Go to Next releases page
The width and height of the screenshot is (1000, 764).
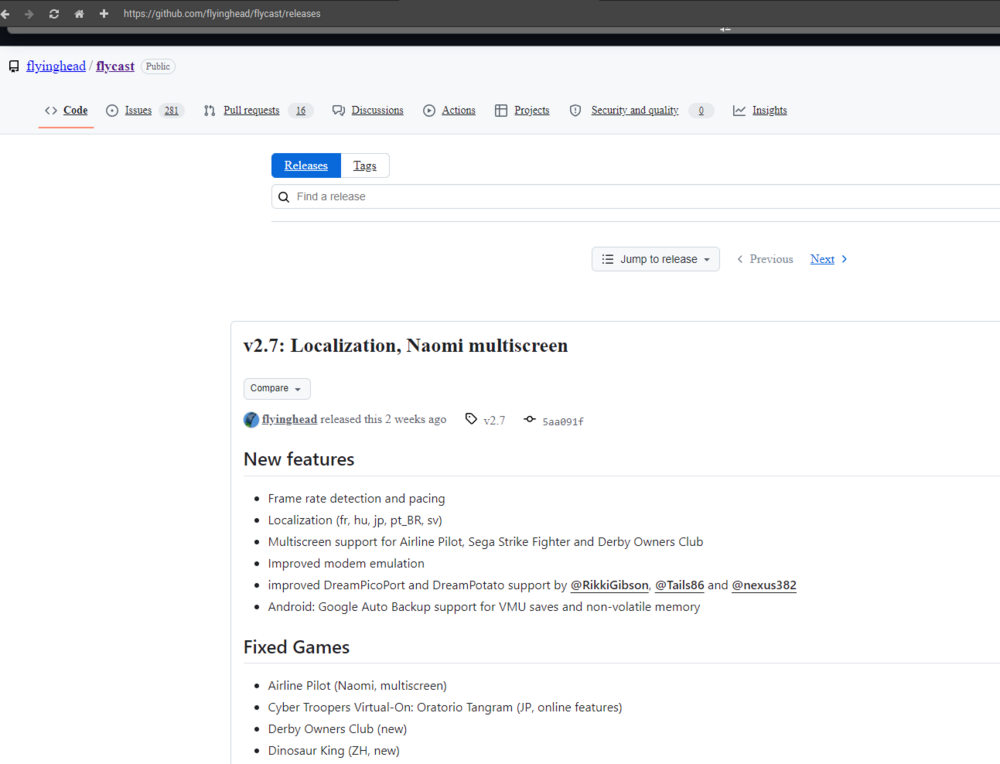point(828,259)
